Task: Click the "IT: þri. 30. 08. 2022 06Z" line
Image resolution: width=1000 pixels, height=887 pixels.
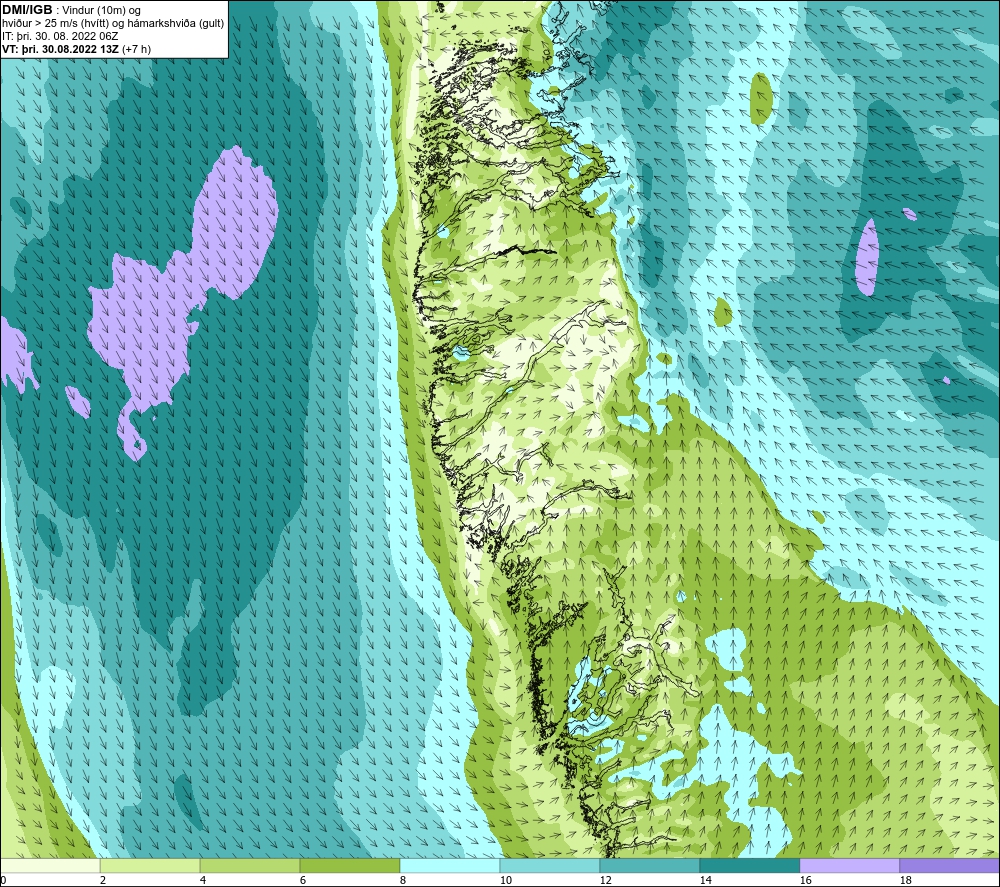Action: point(61,36)
